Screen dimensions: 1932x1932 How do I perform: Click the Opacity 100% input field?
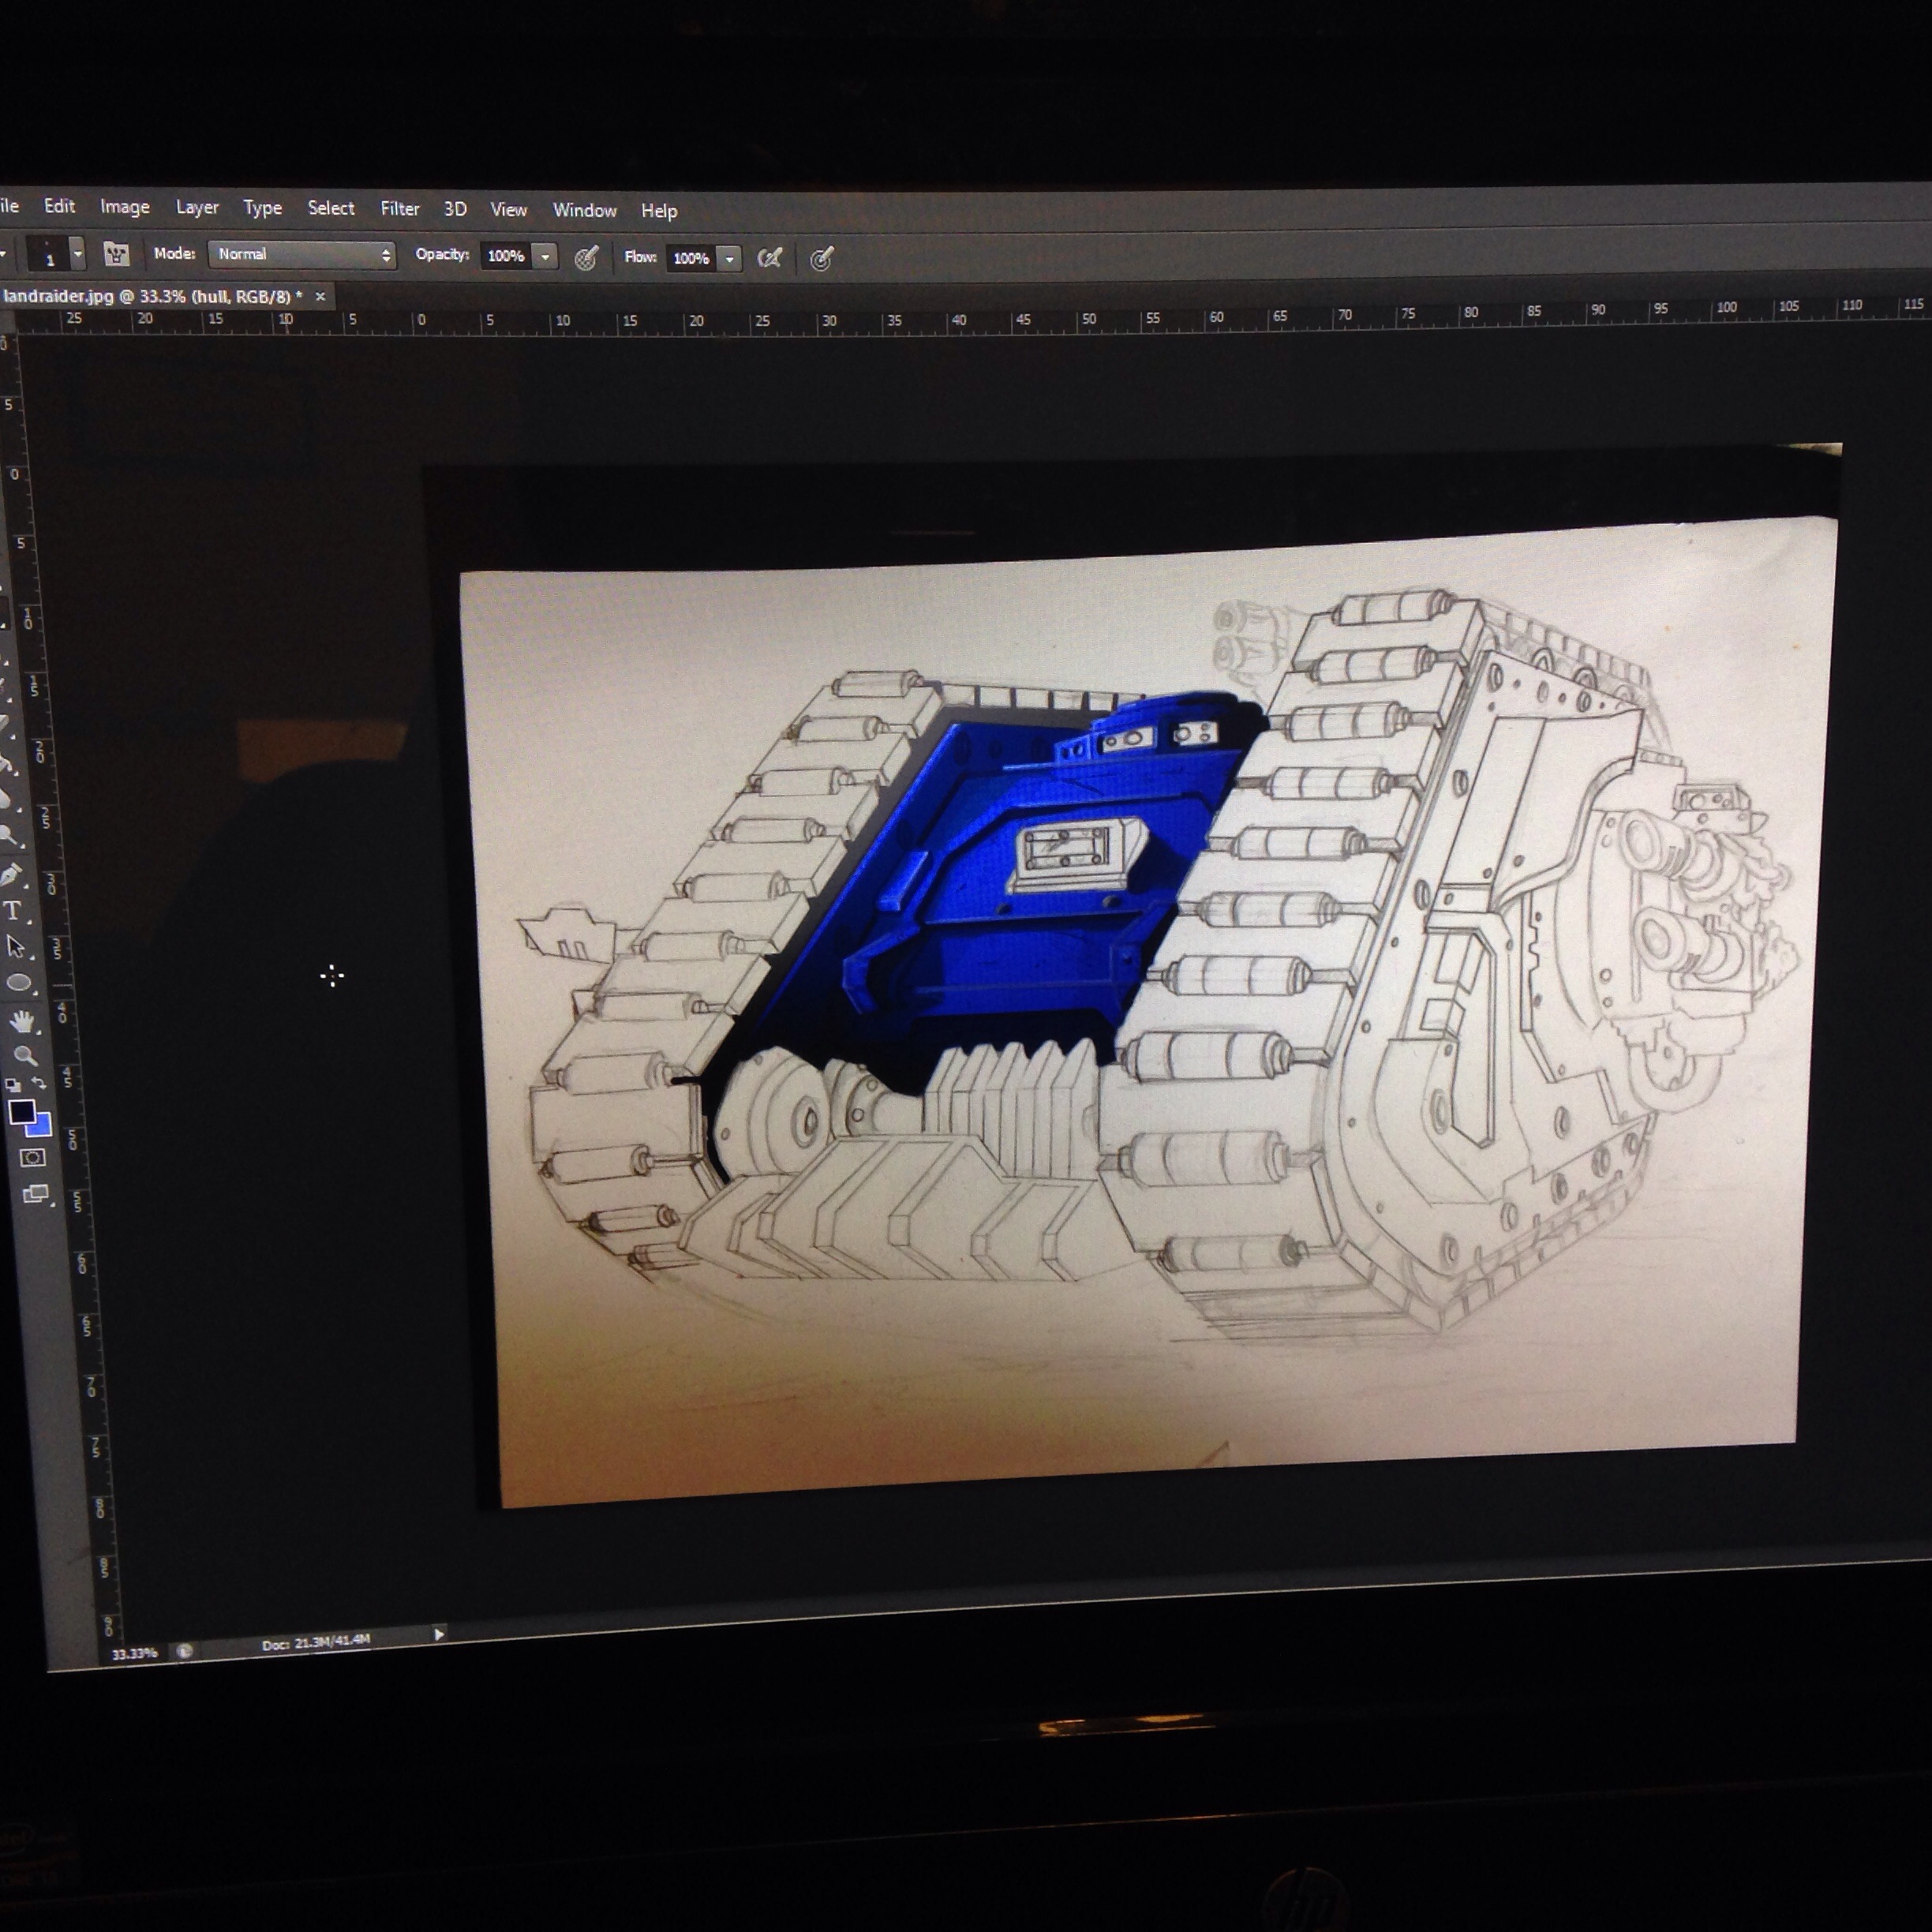(x=505, y=256)
